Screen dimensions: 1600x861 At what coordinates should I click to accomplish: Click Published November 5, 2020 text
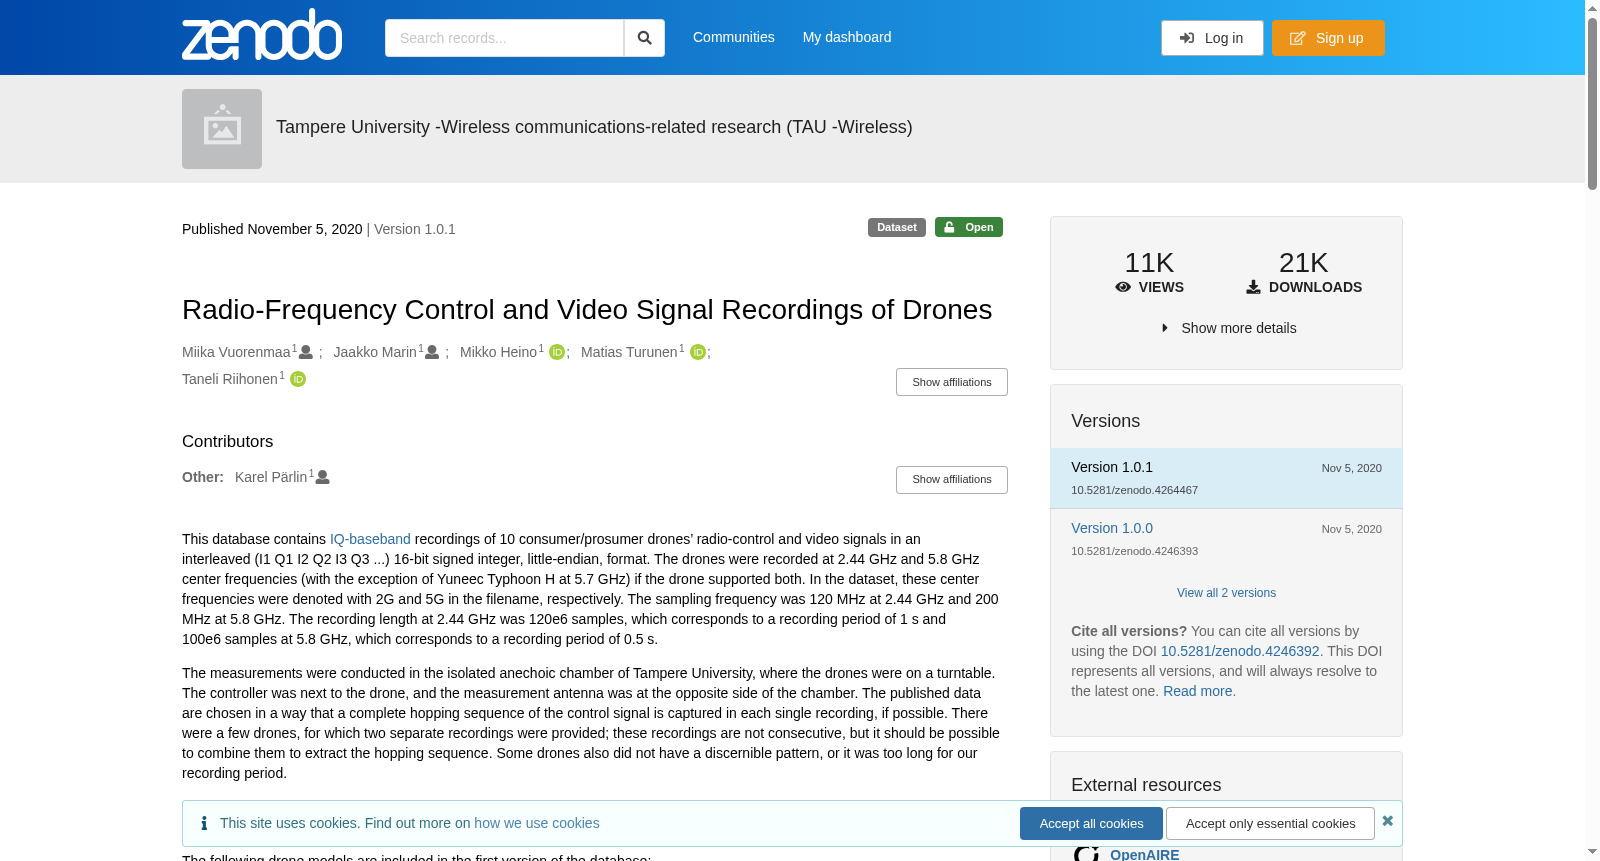click(272, 229)
